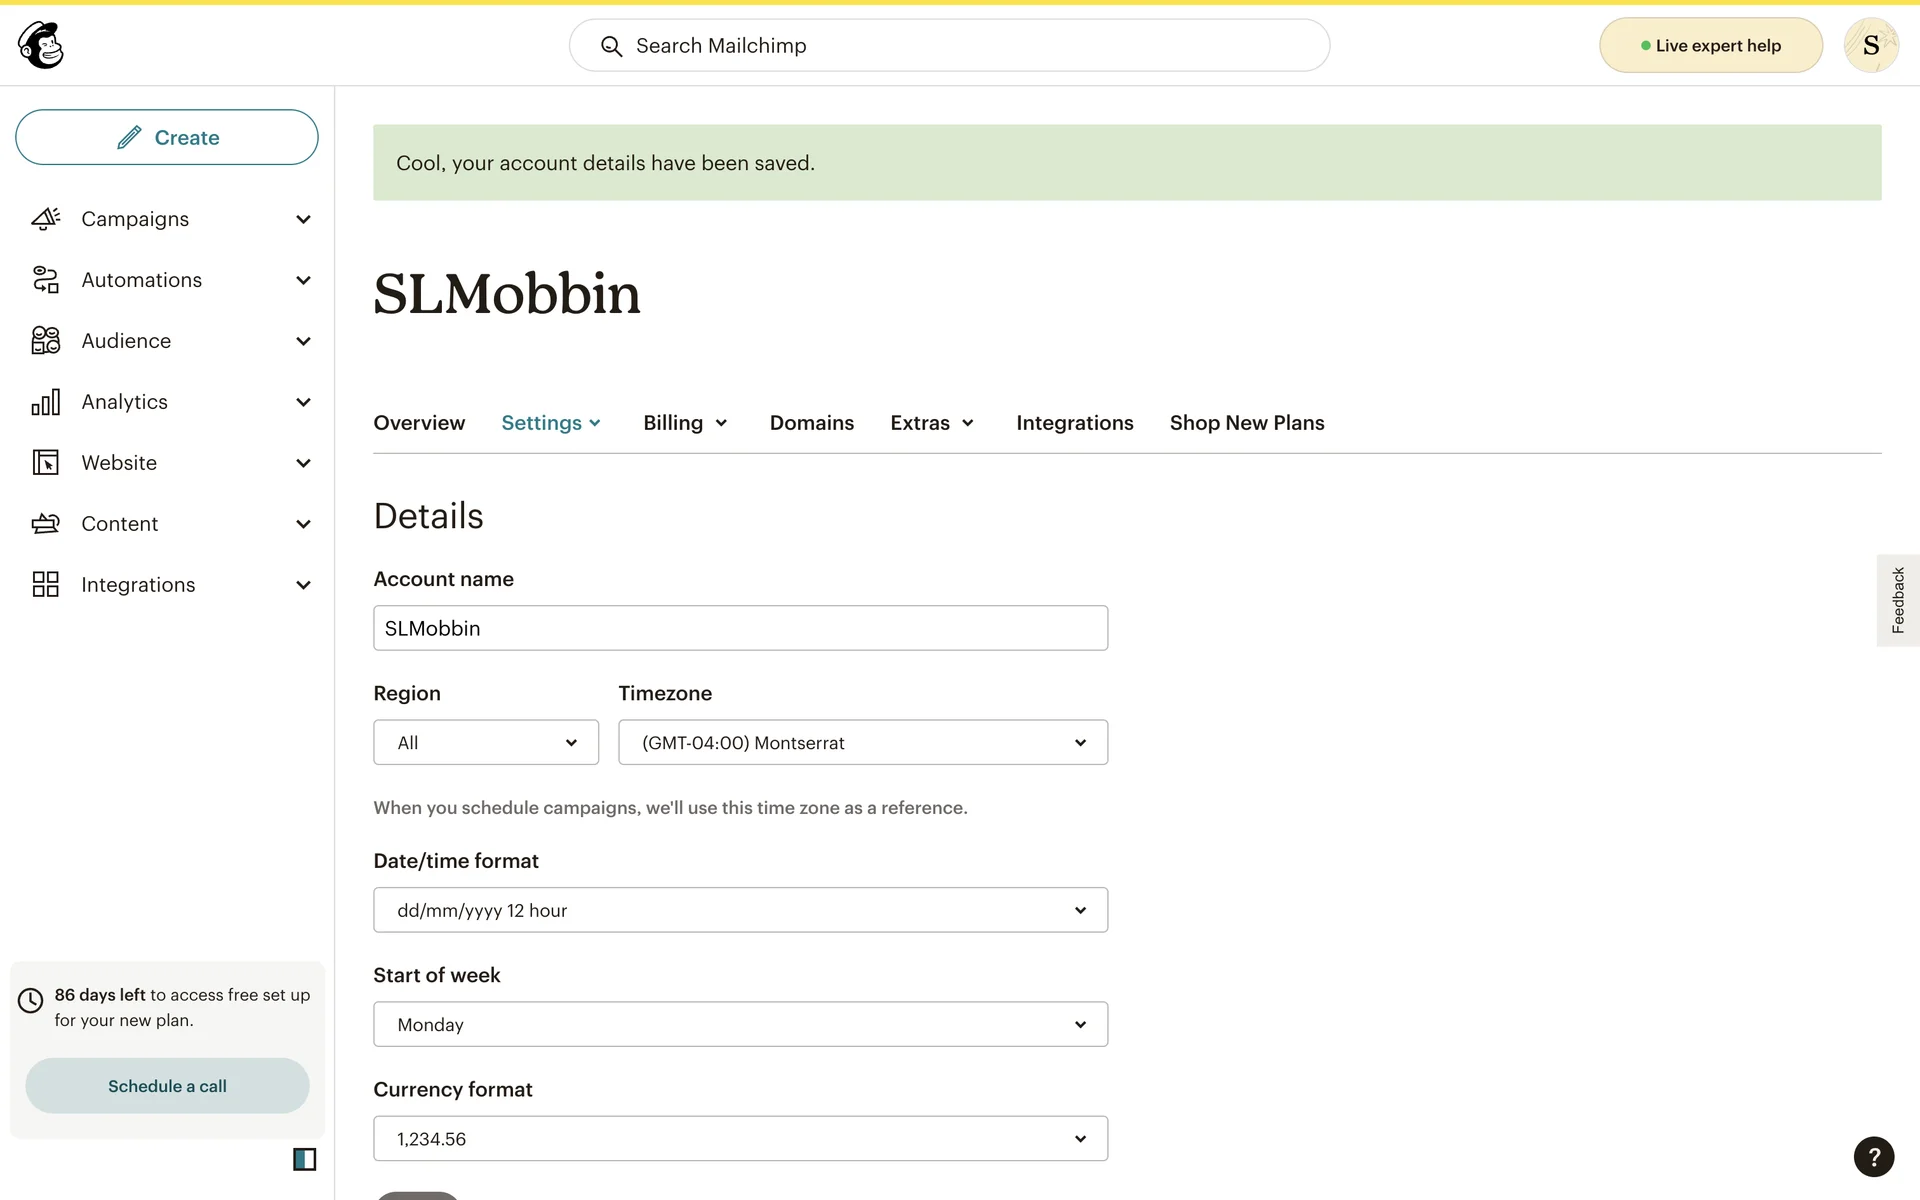The image size is (1920, 1200).
Task: Open the Billing tab menu
Action: click(x=685, y=423)
